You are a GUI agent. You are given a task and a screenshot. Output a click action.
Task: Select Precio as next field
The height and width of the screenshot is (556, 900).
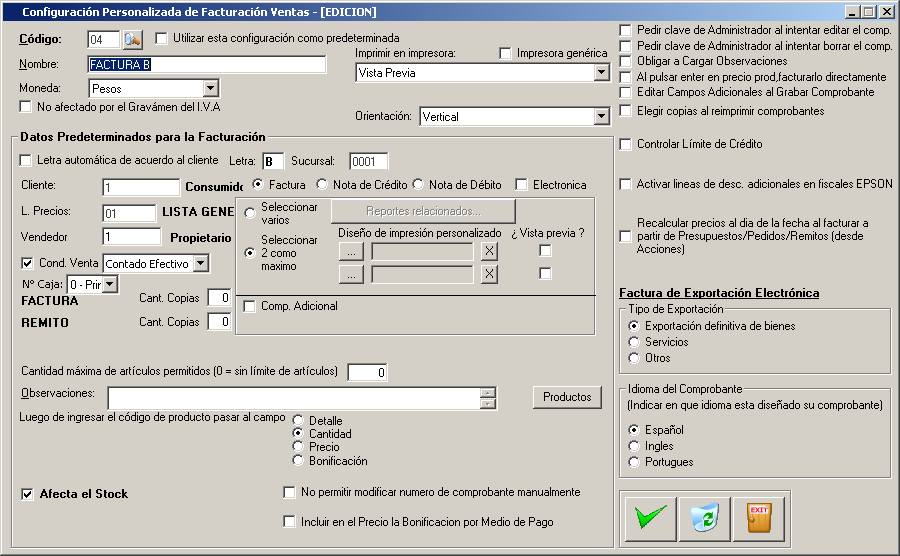pyautogui.click(x=297, y=446)
